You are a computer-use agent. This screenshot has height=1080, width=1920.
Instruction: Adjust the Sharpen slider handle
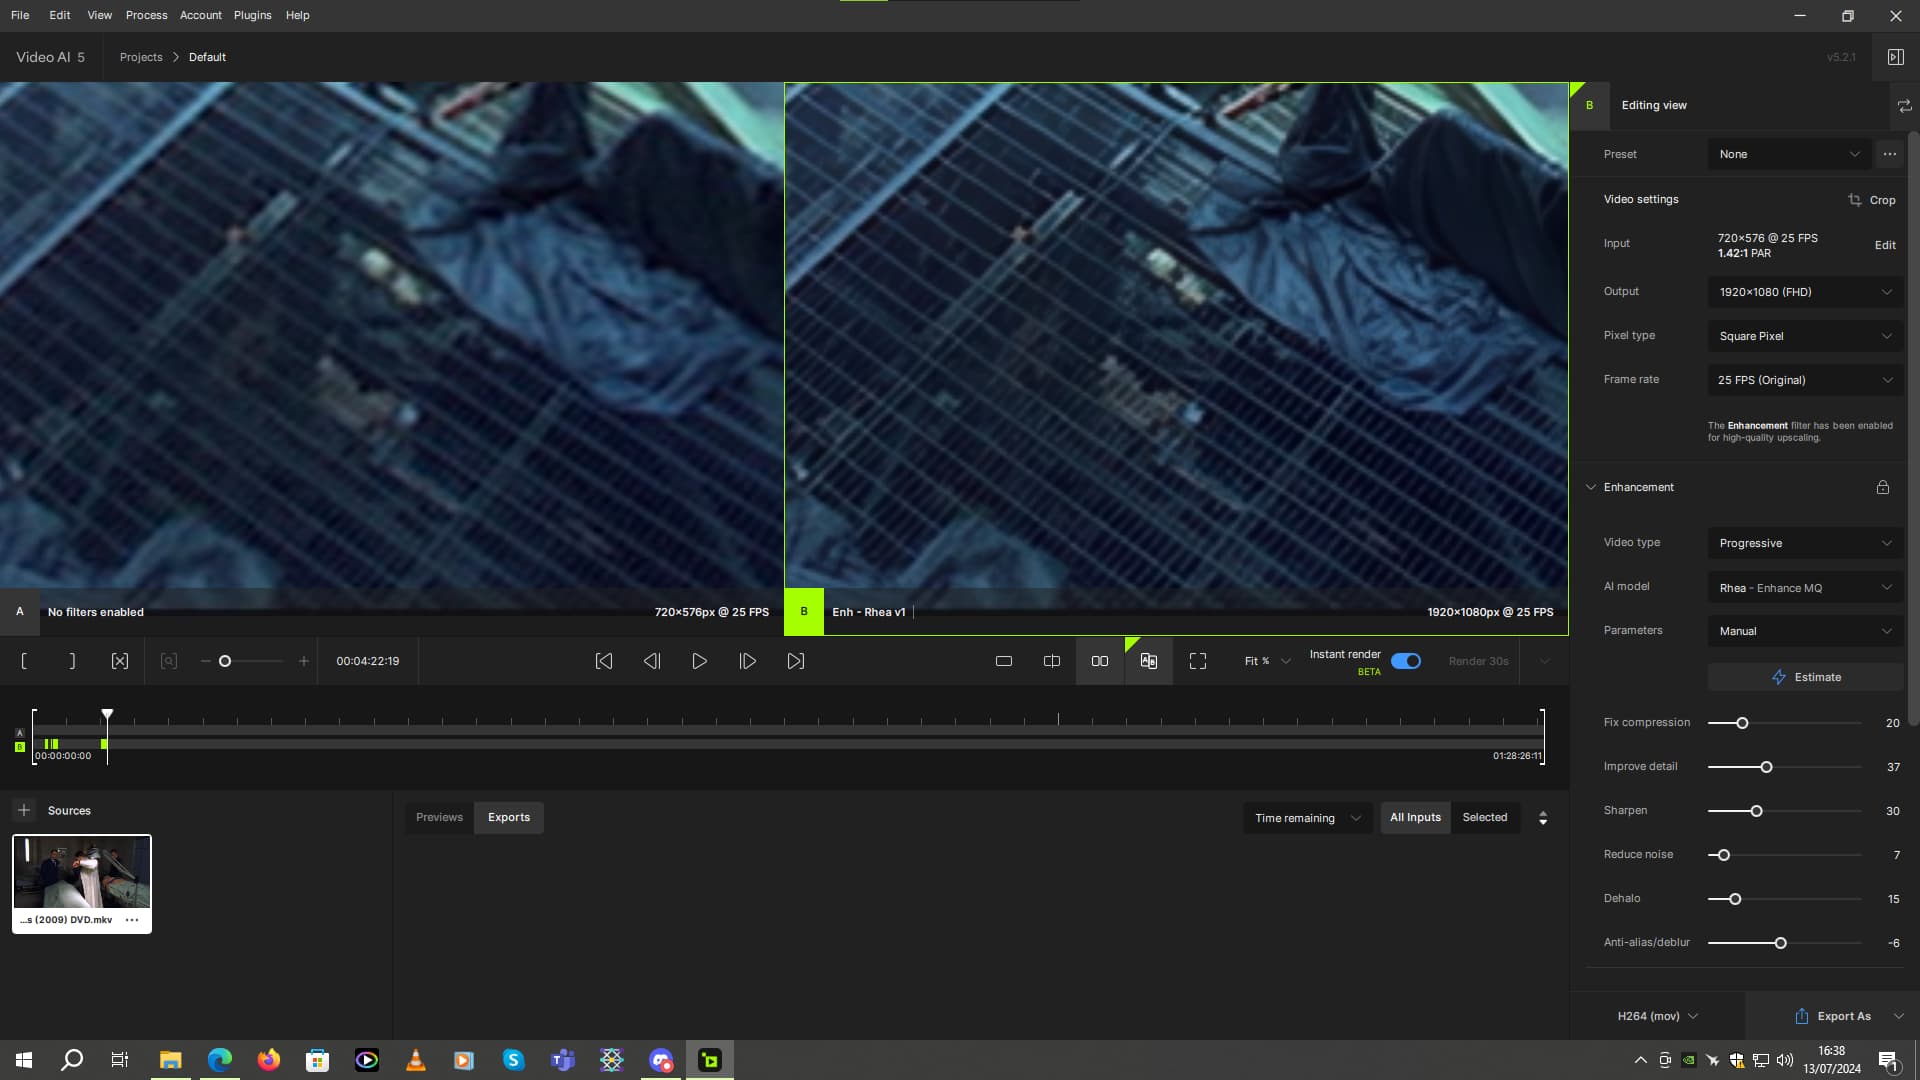(x=1756, y=811)
